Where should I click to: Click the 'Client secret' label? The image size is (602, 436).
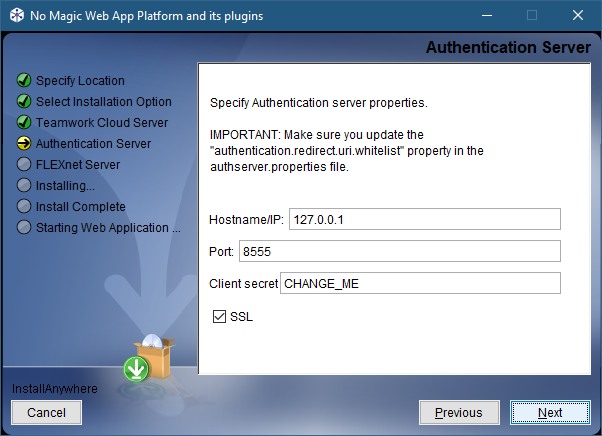point(243,284)
